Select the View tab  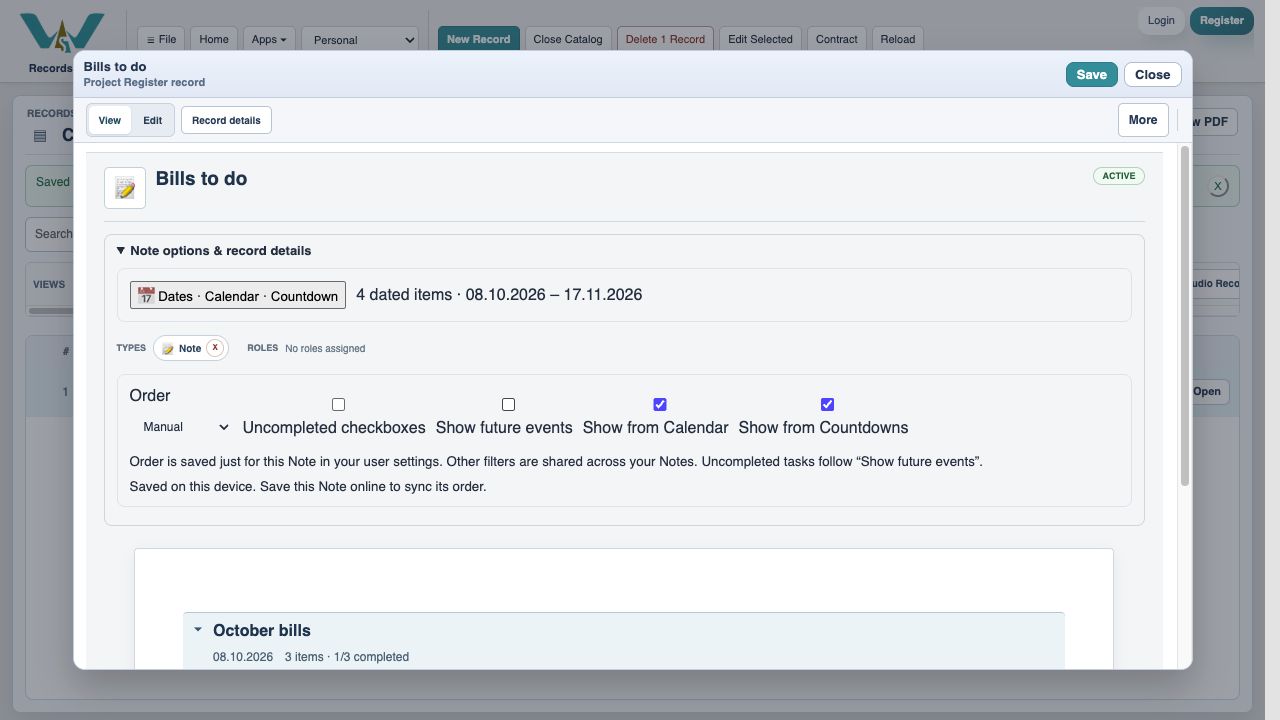coord(110,120)
